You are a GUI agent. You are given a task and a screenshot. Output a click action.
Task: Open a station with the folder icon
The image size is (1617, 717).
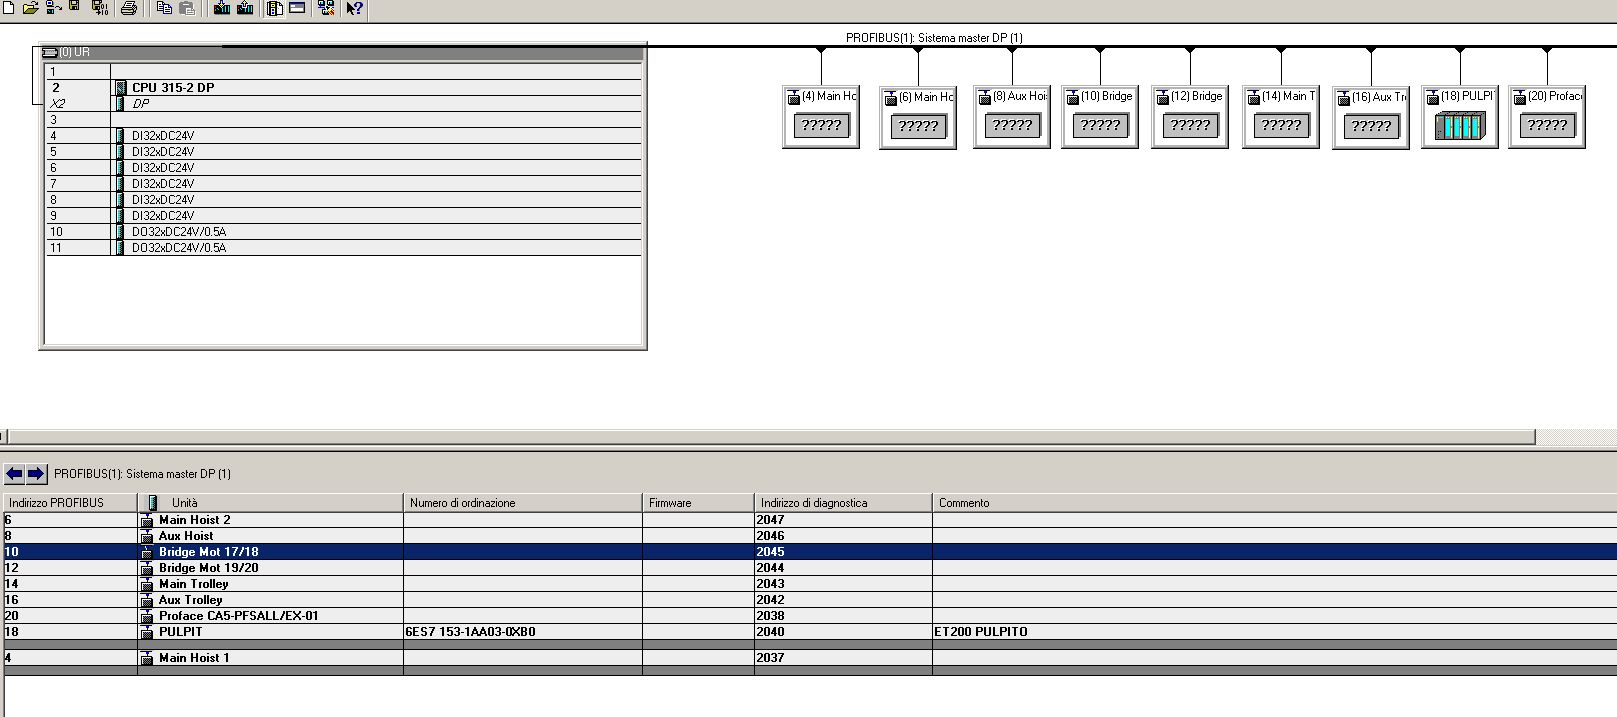coord(30,8)
